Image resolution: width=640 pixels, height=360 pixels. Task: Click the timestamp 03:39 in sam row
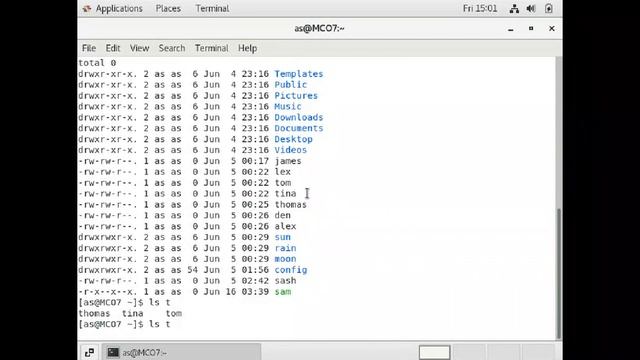click(x=255, y=291)
